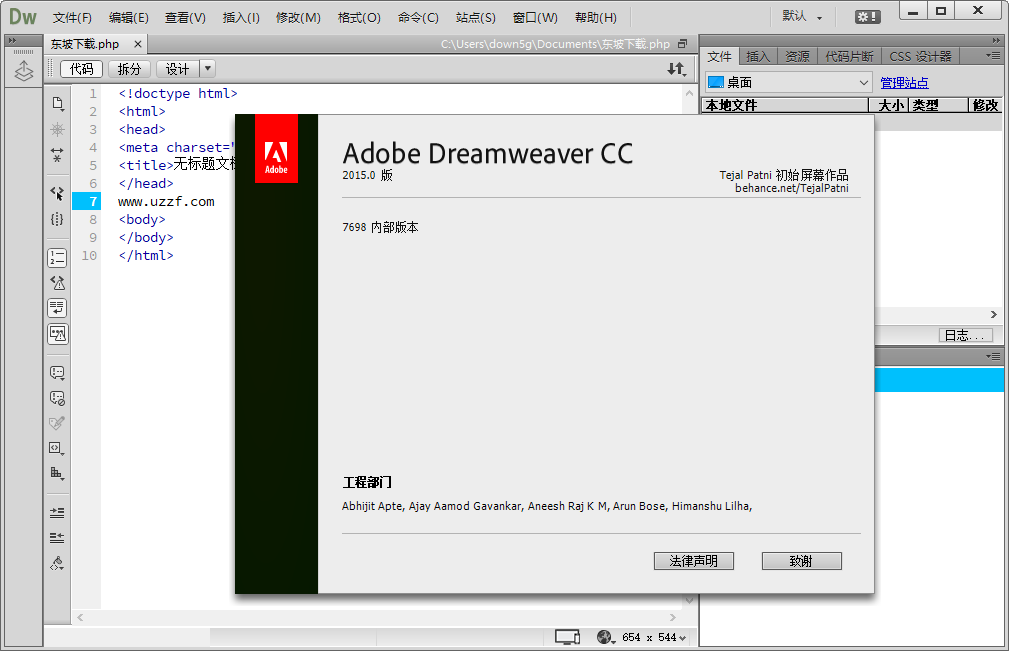Click the Select Parent Tag icon
This screenshot has width=1009, height=651.
click(x=57, y=193)
